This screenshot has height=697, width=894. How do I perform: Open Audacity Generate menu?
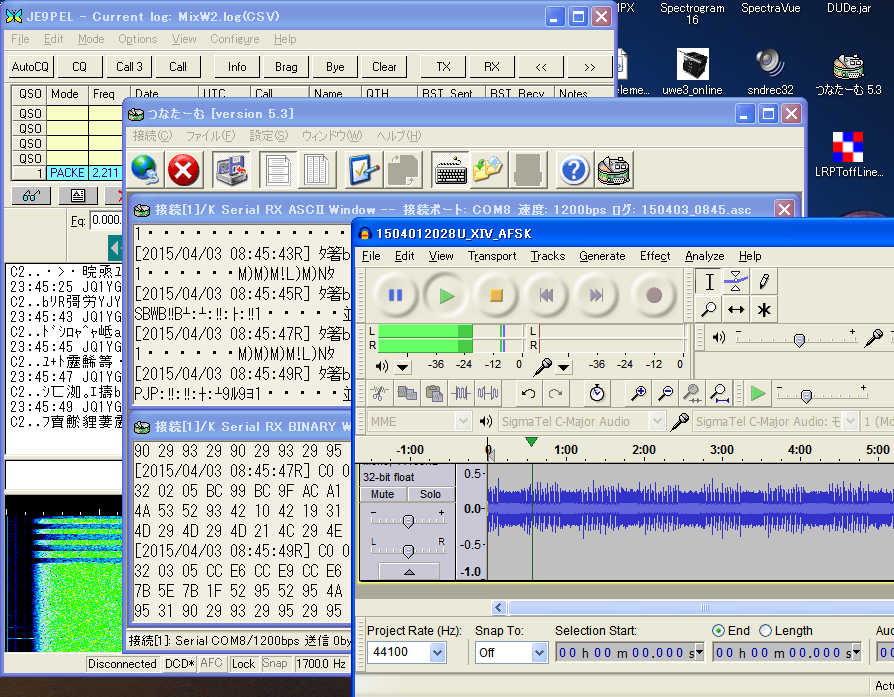click(602, 256)
